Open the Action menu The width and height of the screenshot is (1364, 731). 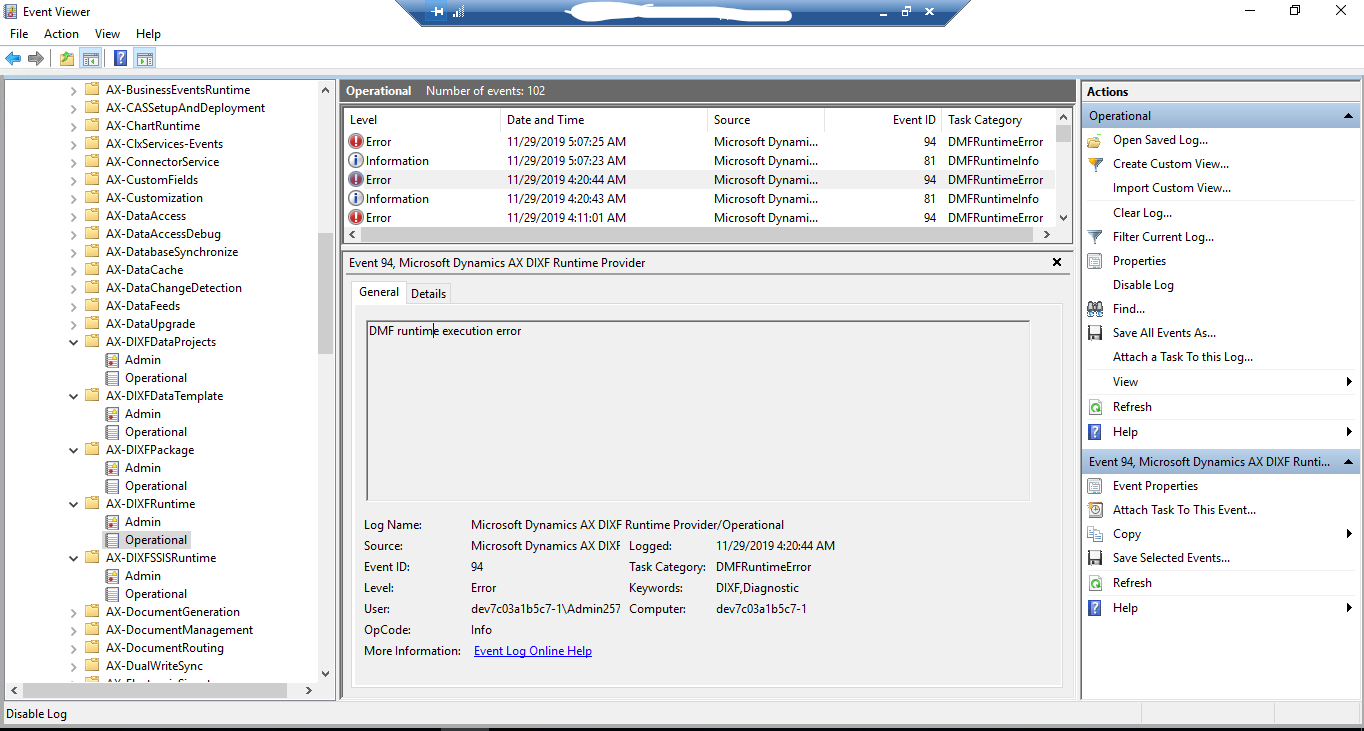pos(61,34)
